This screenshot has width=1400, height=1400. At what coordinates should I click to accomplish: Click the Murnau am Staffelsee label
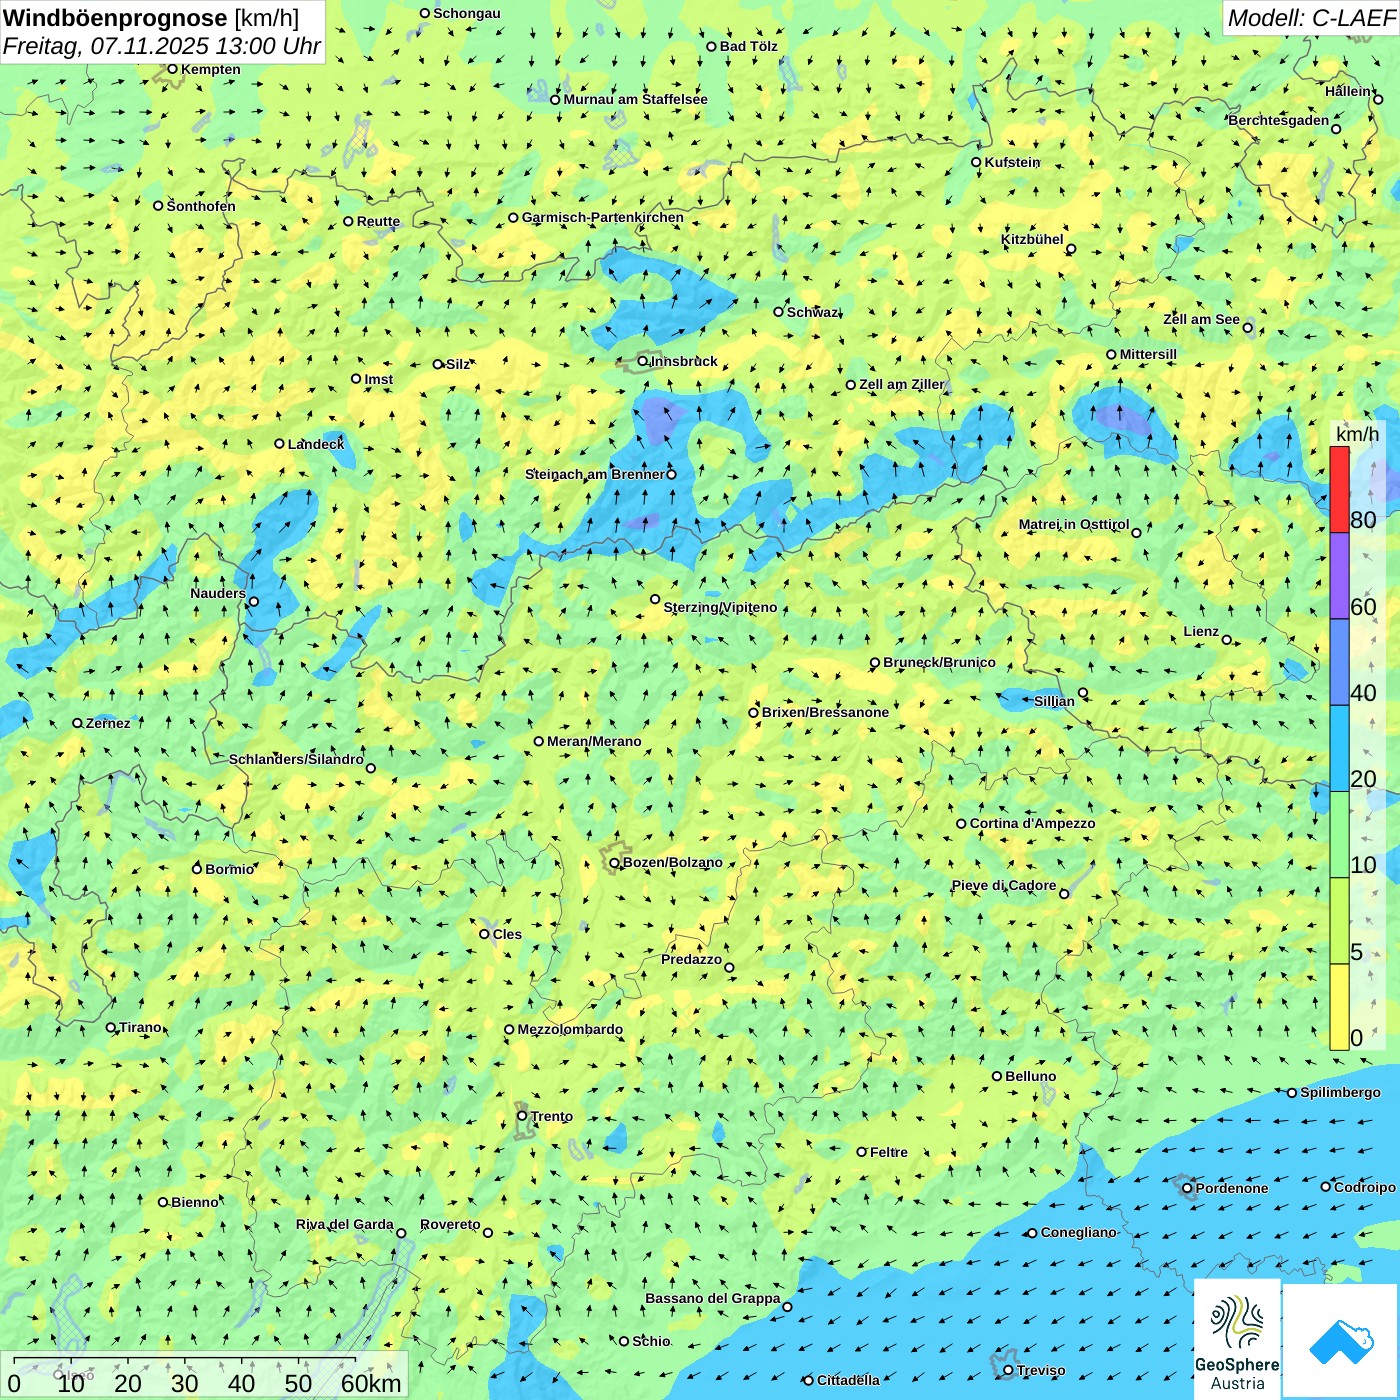coord(635,99)
